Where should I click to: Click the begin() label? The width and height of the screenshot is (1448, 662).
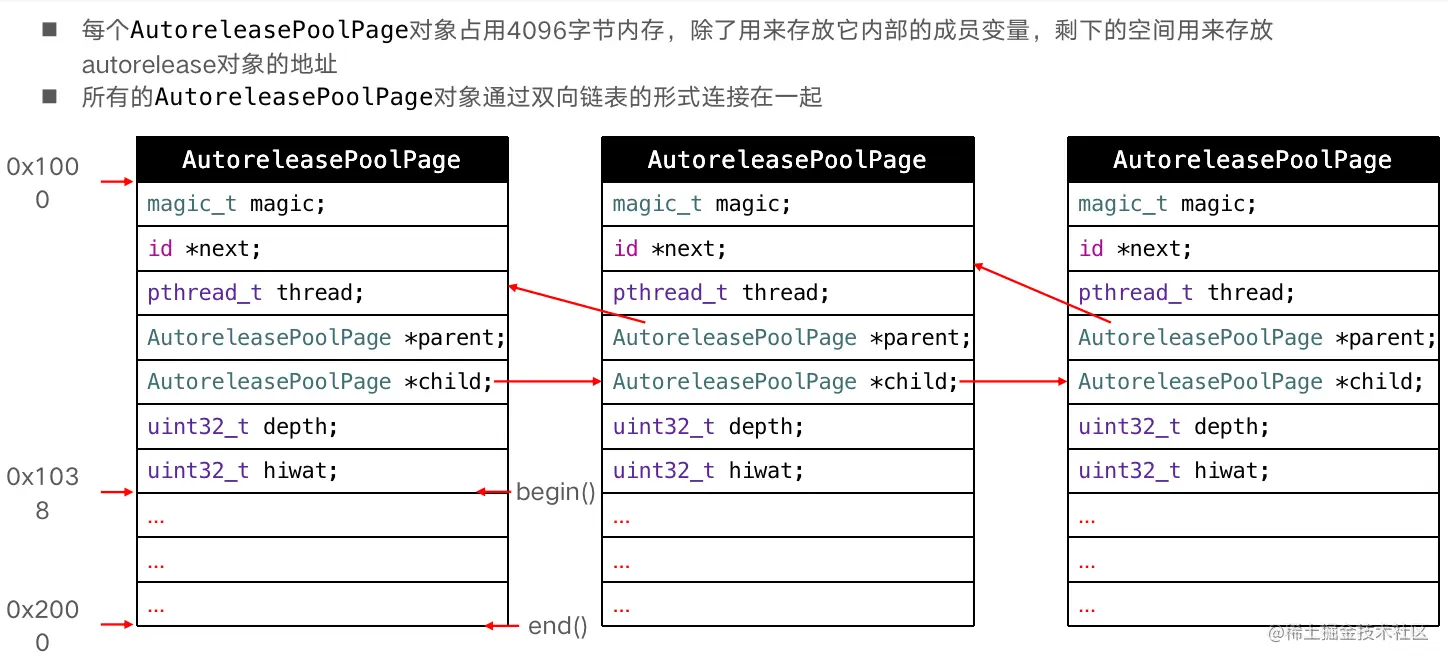(557, 491)
